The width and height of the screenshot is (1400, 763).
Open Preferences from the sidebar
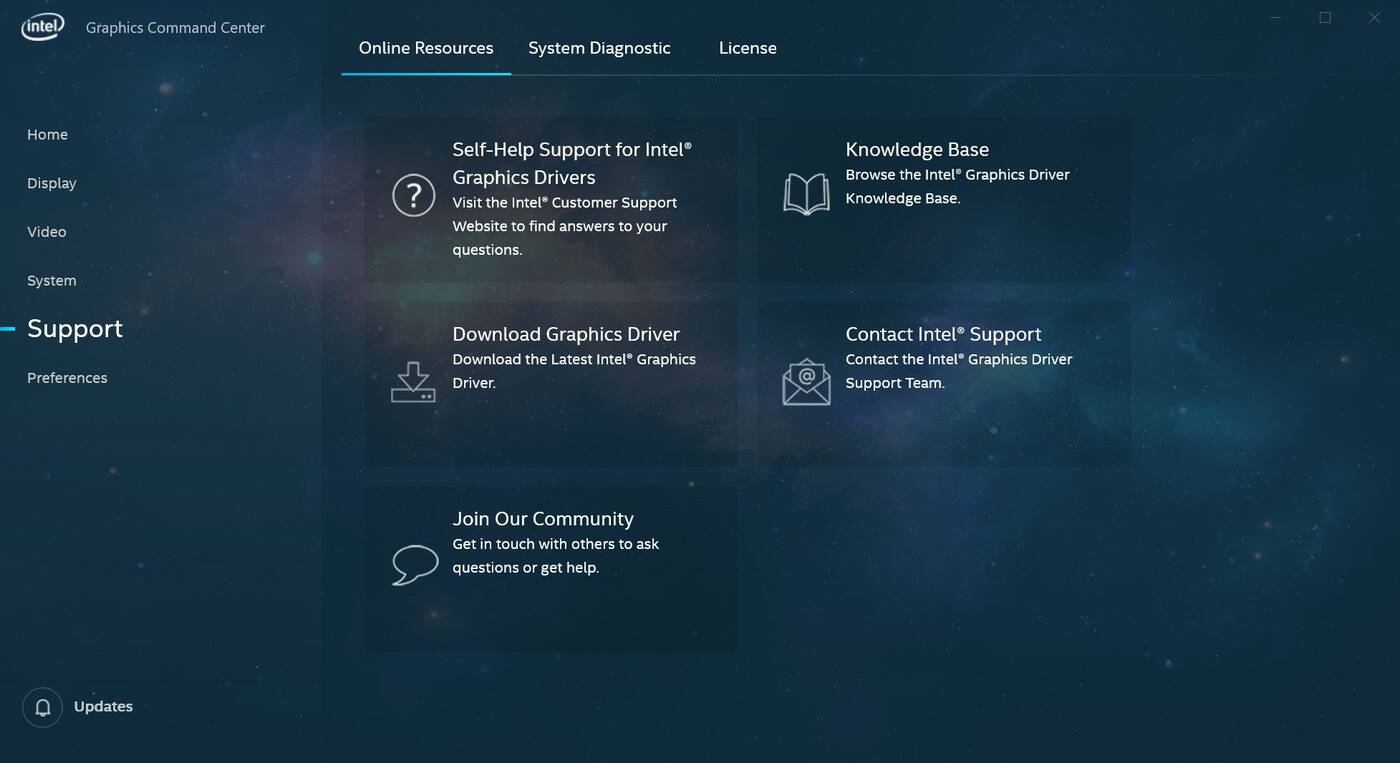click(x=67, y=378)
